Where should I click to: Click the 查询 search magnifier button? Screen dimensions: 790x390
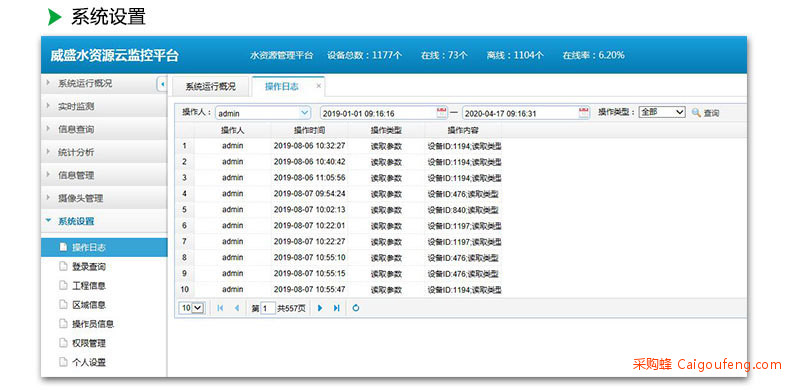[705, 113]
